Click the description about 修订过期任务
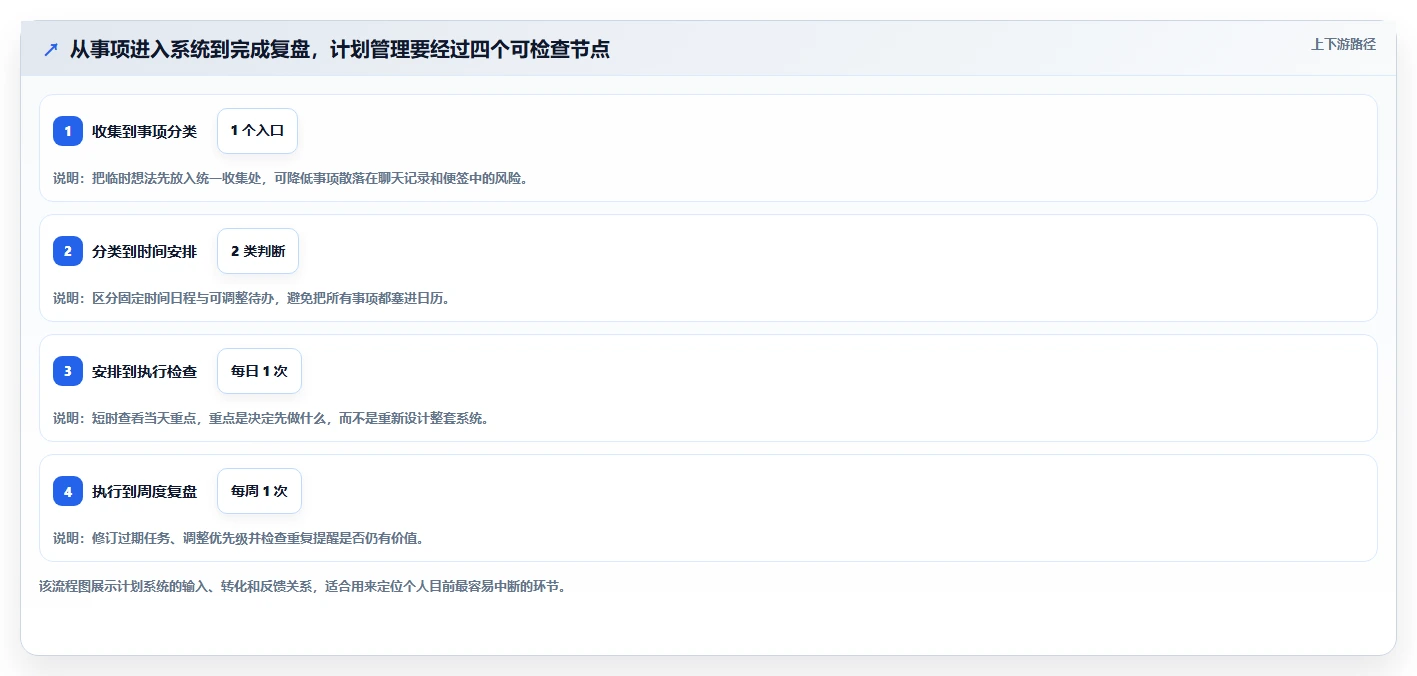The height and width of the screenshot is (676, 1417). [239, 538]
